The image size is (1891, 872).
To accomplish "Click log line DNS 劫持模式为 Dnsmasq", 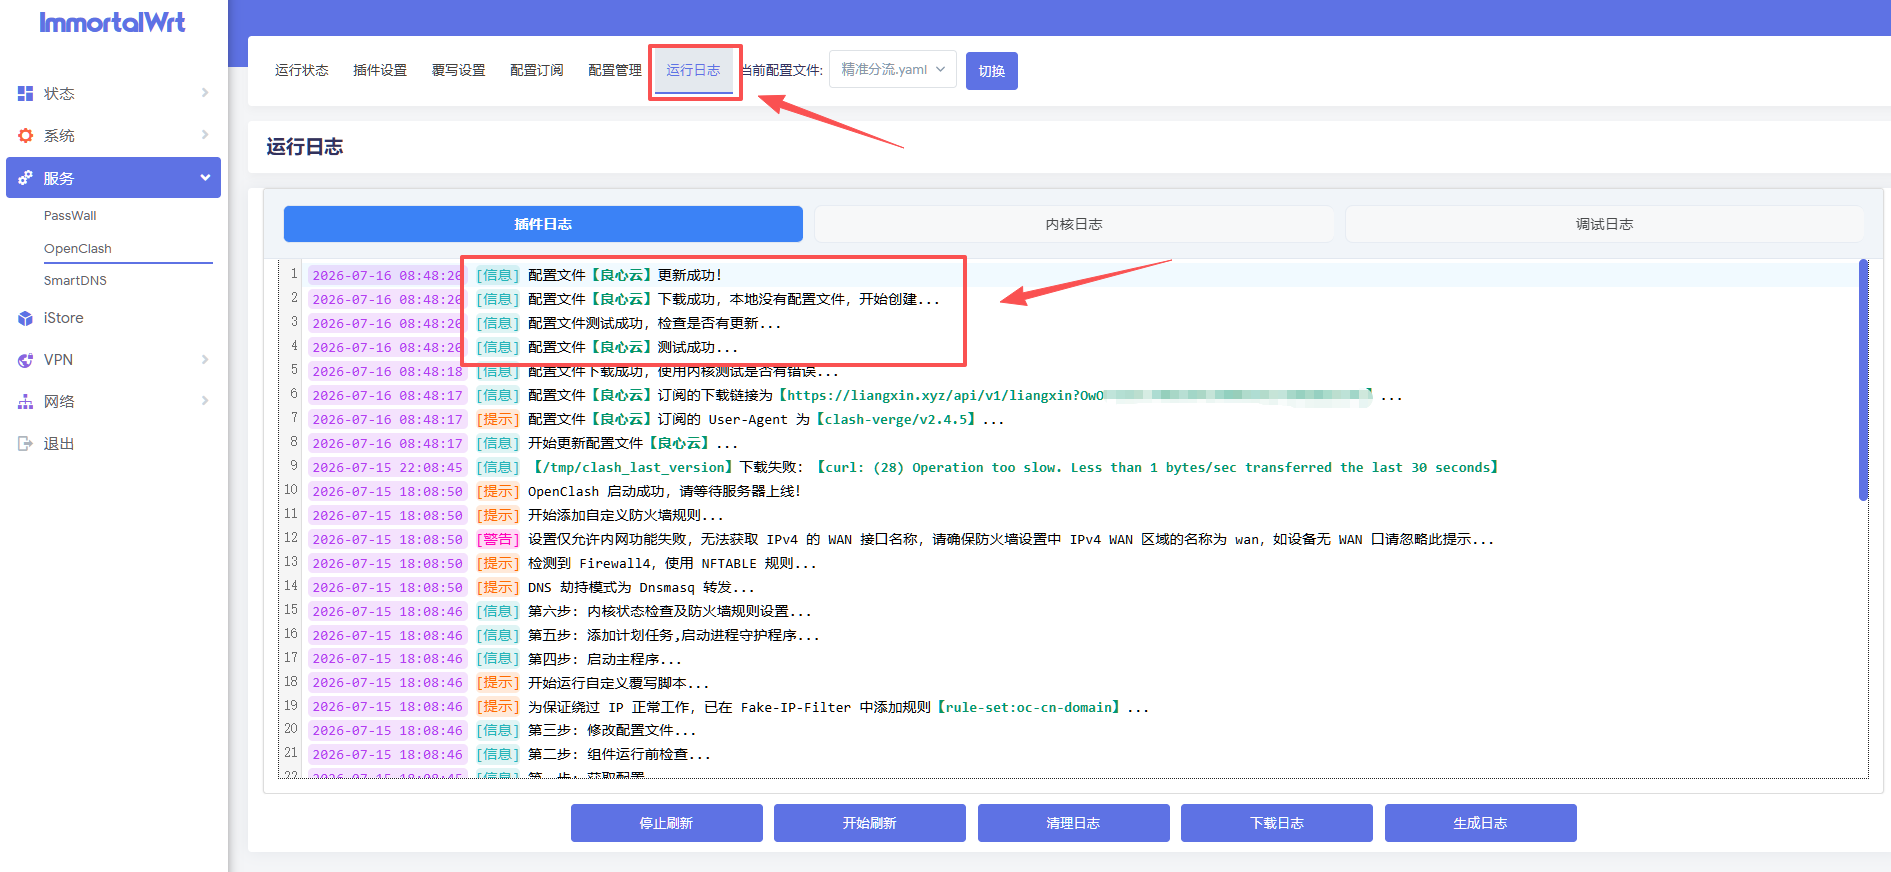I will pos(640,588).
